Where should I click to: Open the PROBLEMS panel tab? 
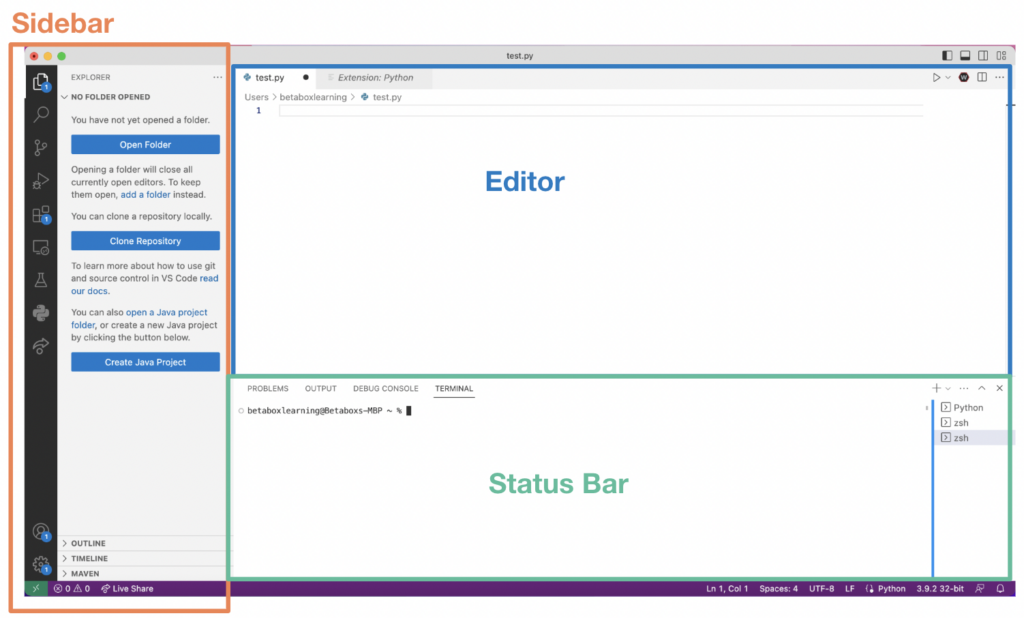click(267, 388)
